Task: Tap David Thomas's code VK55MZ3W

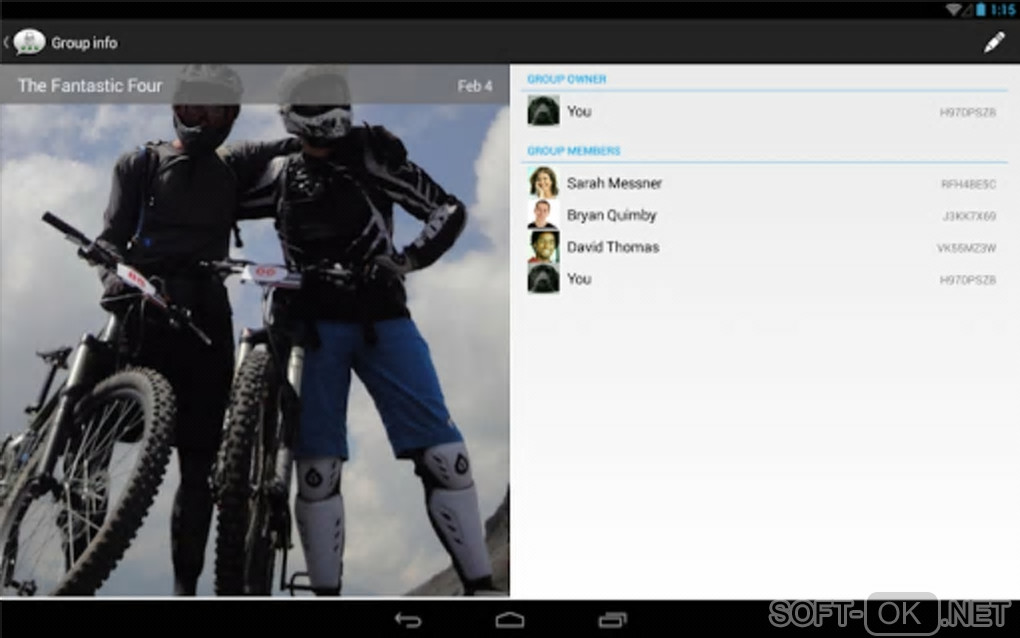Action: pos(967,248)
